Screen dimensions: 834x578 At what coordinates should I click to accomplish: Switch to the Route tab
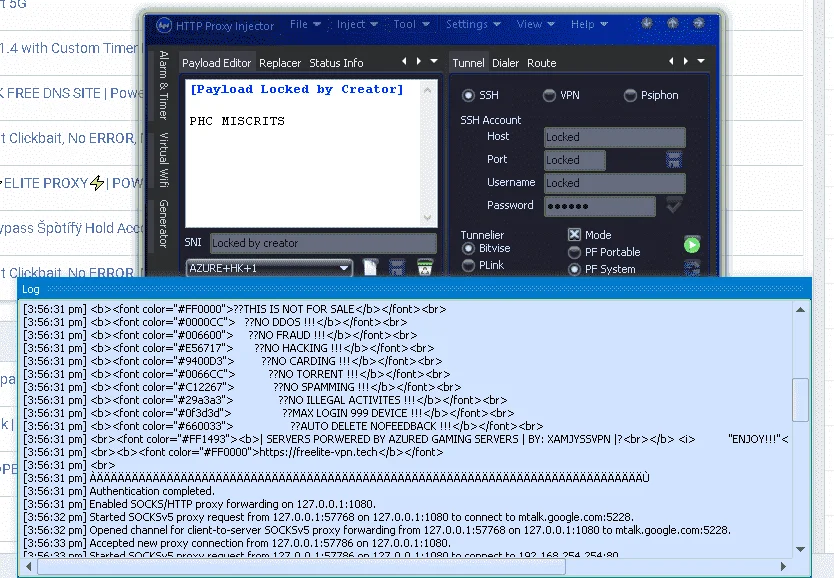(x=541, y=63)
